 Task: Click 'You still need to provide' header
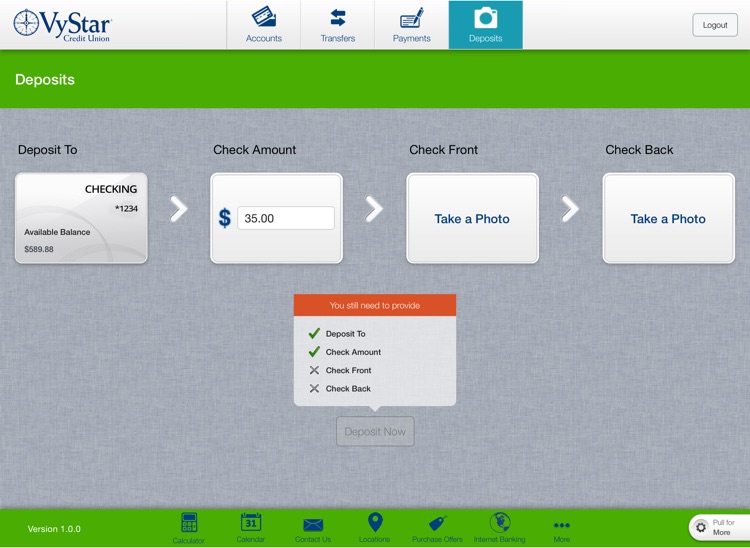coord(375,305)
